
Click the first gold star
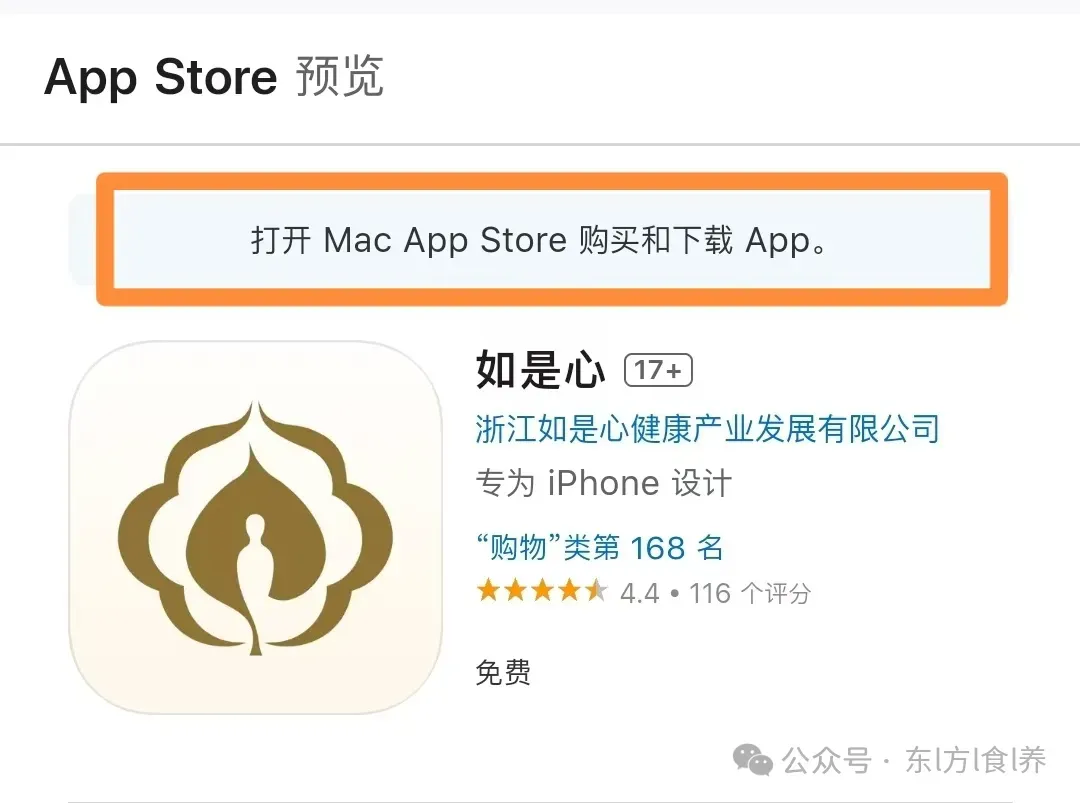click(488, 591)
